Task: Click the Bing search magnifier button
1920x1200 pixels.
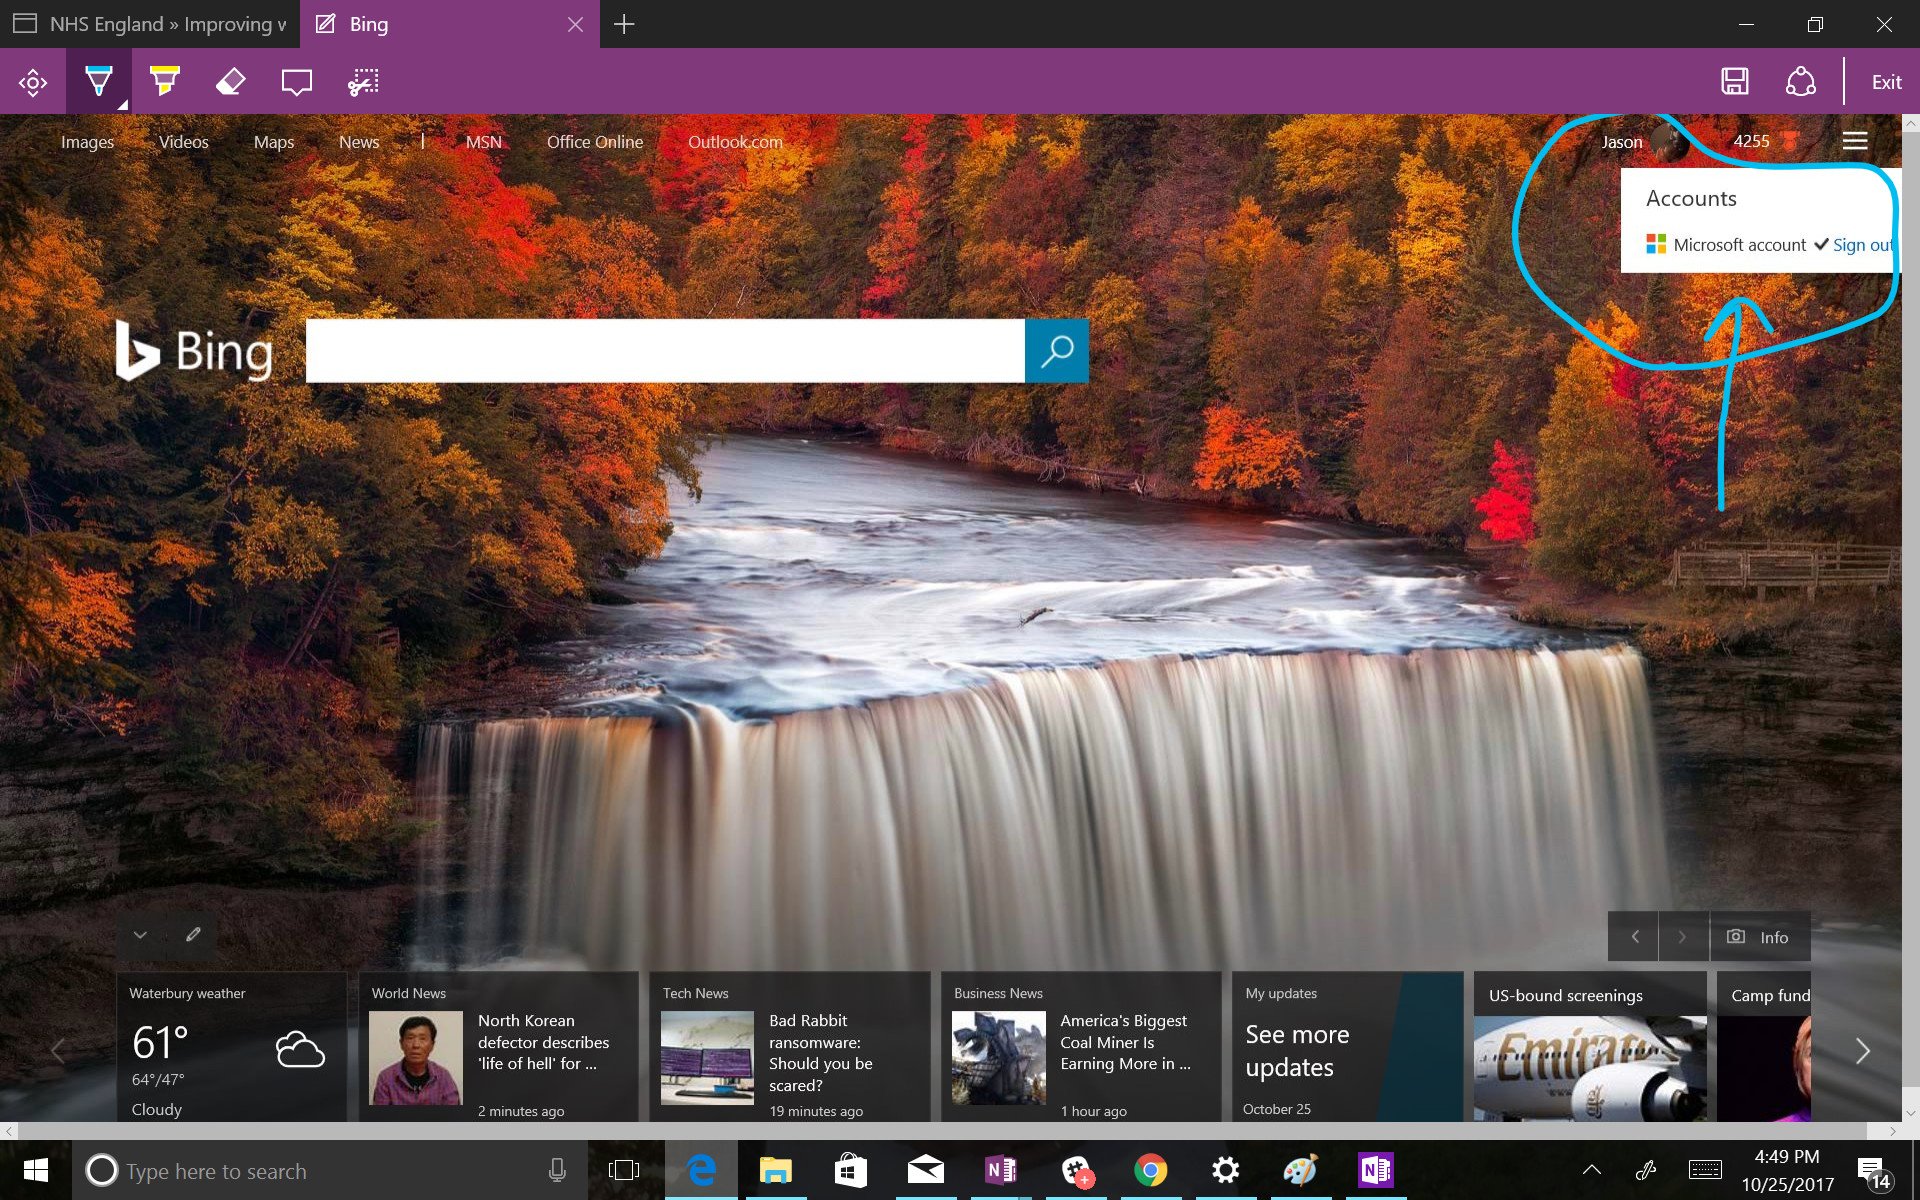Action: 1056,351
